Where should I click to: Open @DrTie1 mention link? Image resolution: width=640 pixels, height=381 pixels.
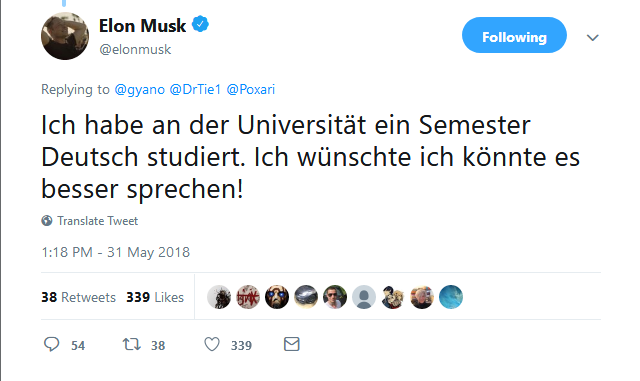pyautogui.click(x=195, y=89)
